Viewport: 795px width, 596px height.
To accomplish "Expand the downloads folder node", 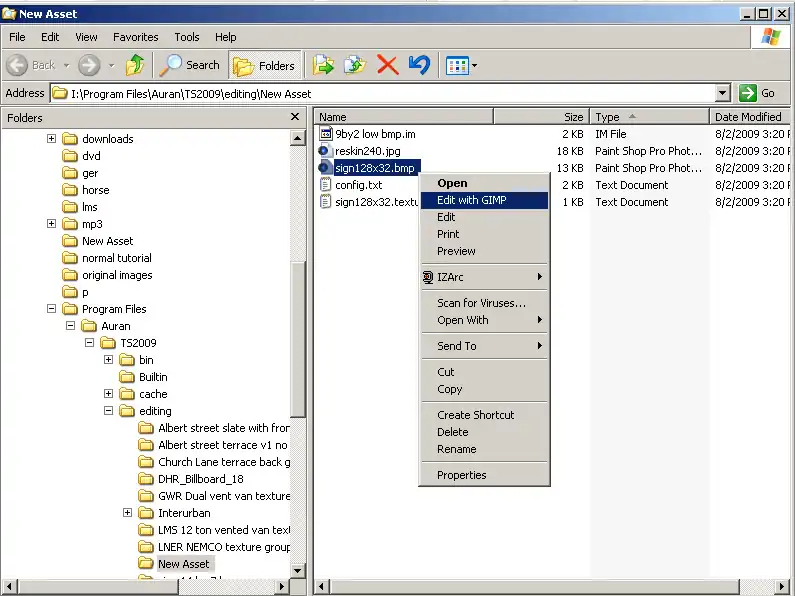I will pos(52,139).
